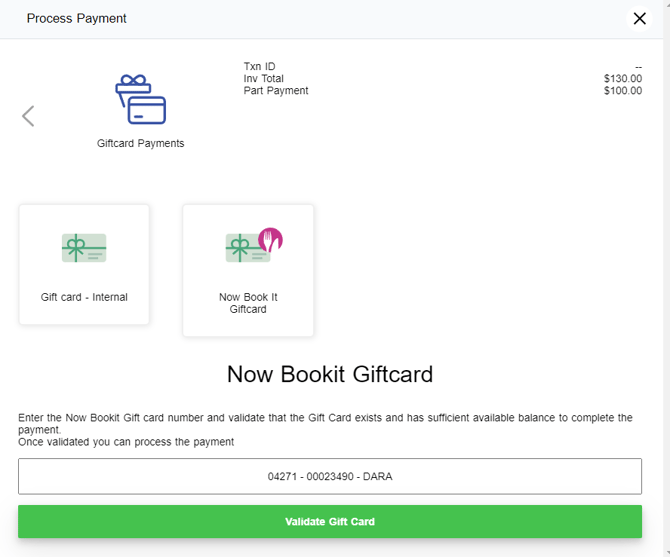The image size is (670, 557).
Task: Select the Gift card - Internal card icon
Action: pos(84,248)
